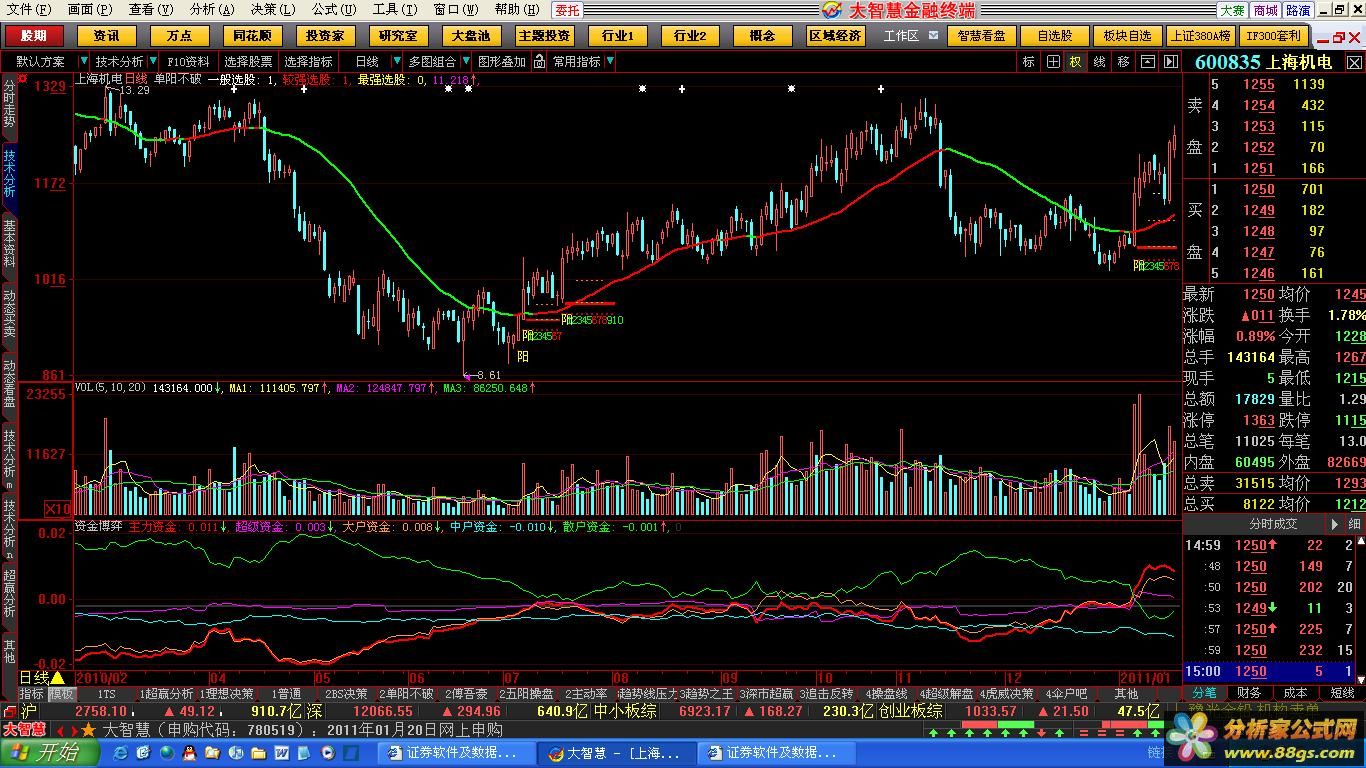Click the 智慧看盘 button

point(982,35)
